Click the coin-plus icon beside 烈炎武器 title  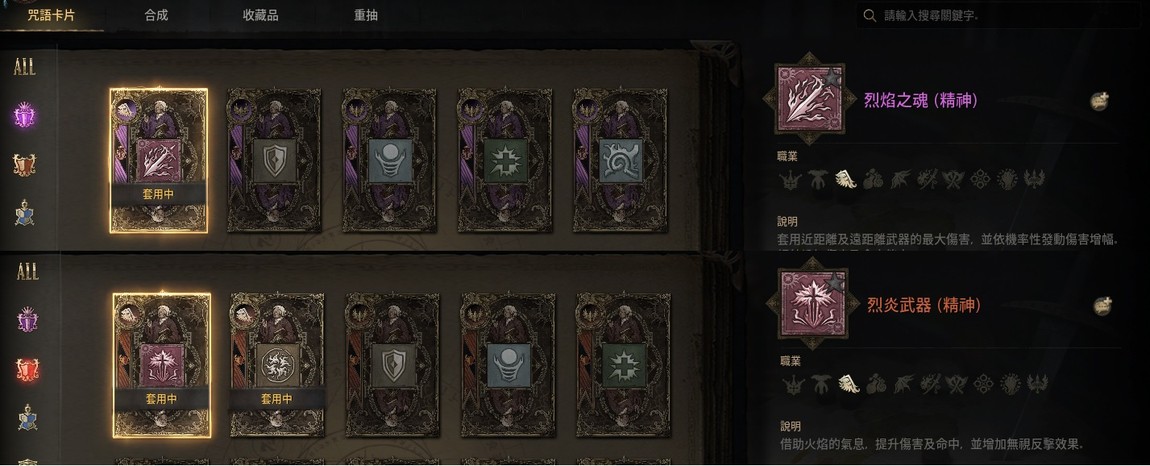(x=1102, y=306)
